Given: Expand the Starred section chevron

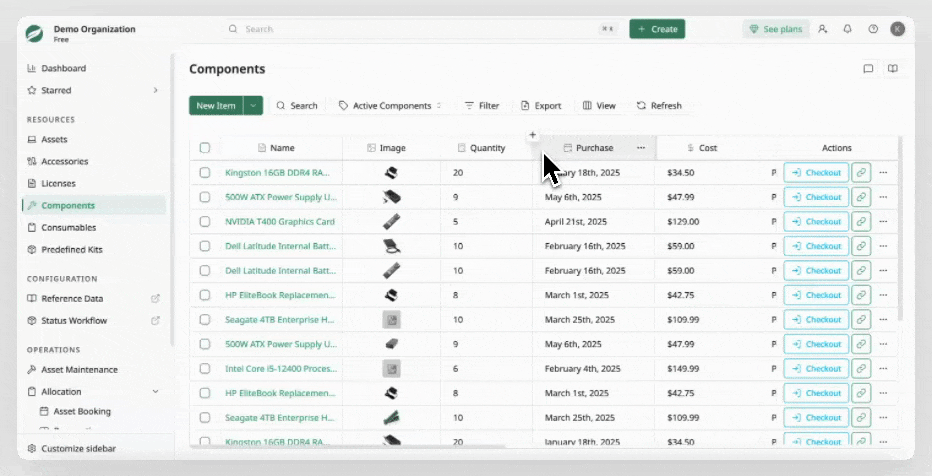Looking at the screenshot, I should [x=156, y=90].
